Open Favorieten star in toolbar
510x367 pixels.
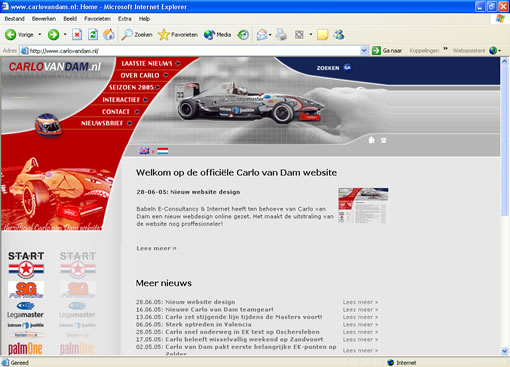178,34
